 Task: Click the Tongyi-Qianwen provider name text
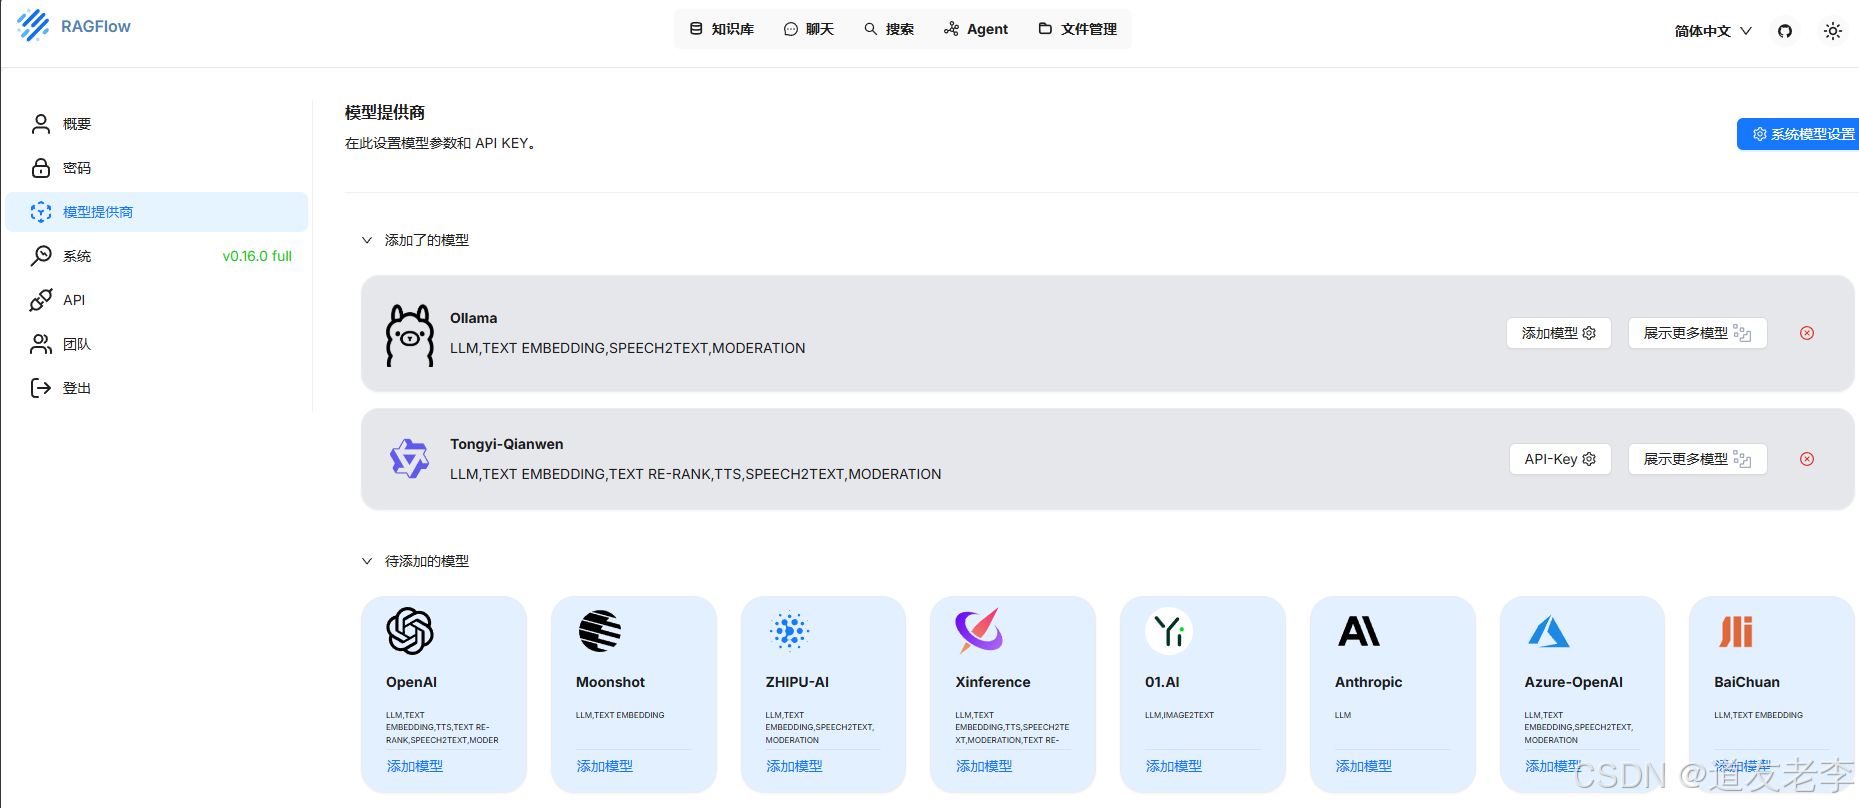point(506,444)
